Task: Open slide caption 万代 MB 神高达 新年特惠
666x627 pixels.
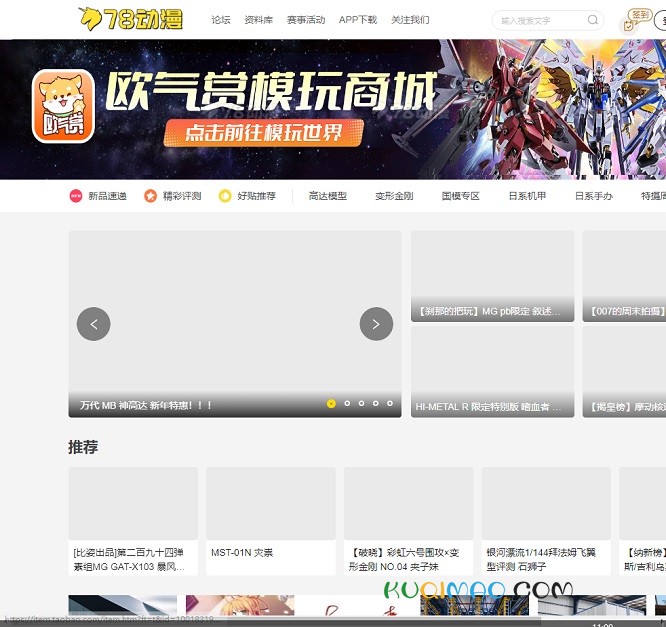Action: pyautogui.click(x=146, y=405)
